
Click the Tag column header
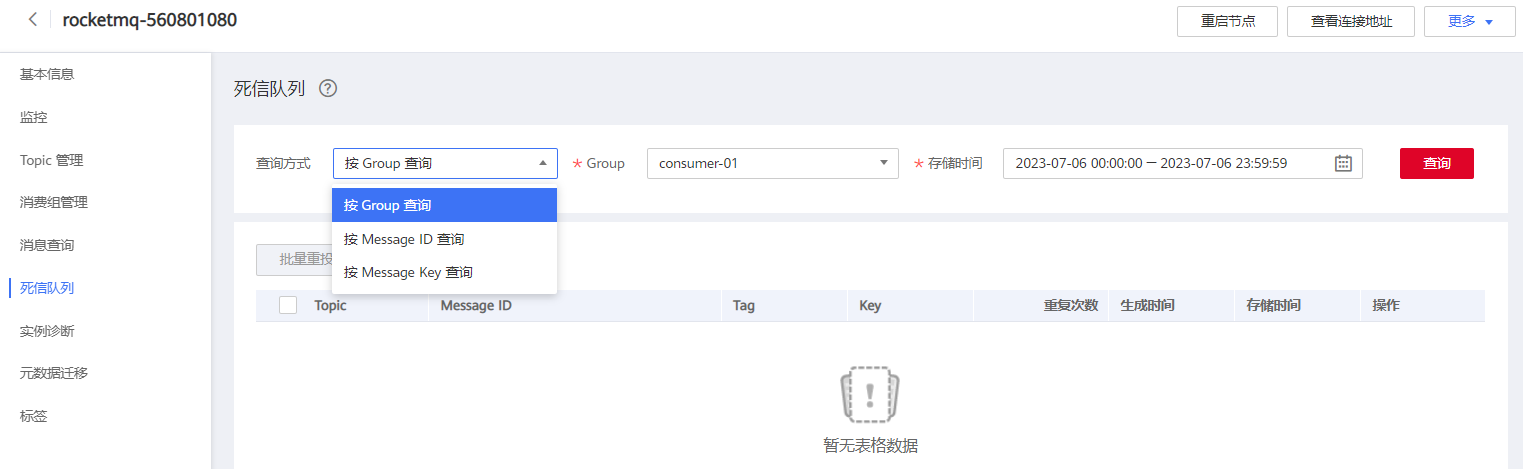(743, 305)
